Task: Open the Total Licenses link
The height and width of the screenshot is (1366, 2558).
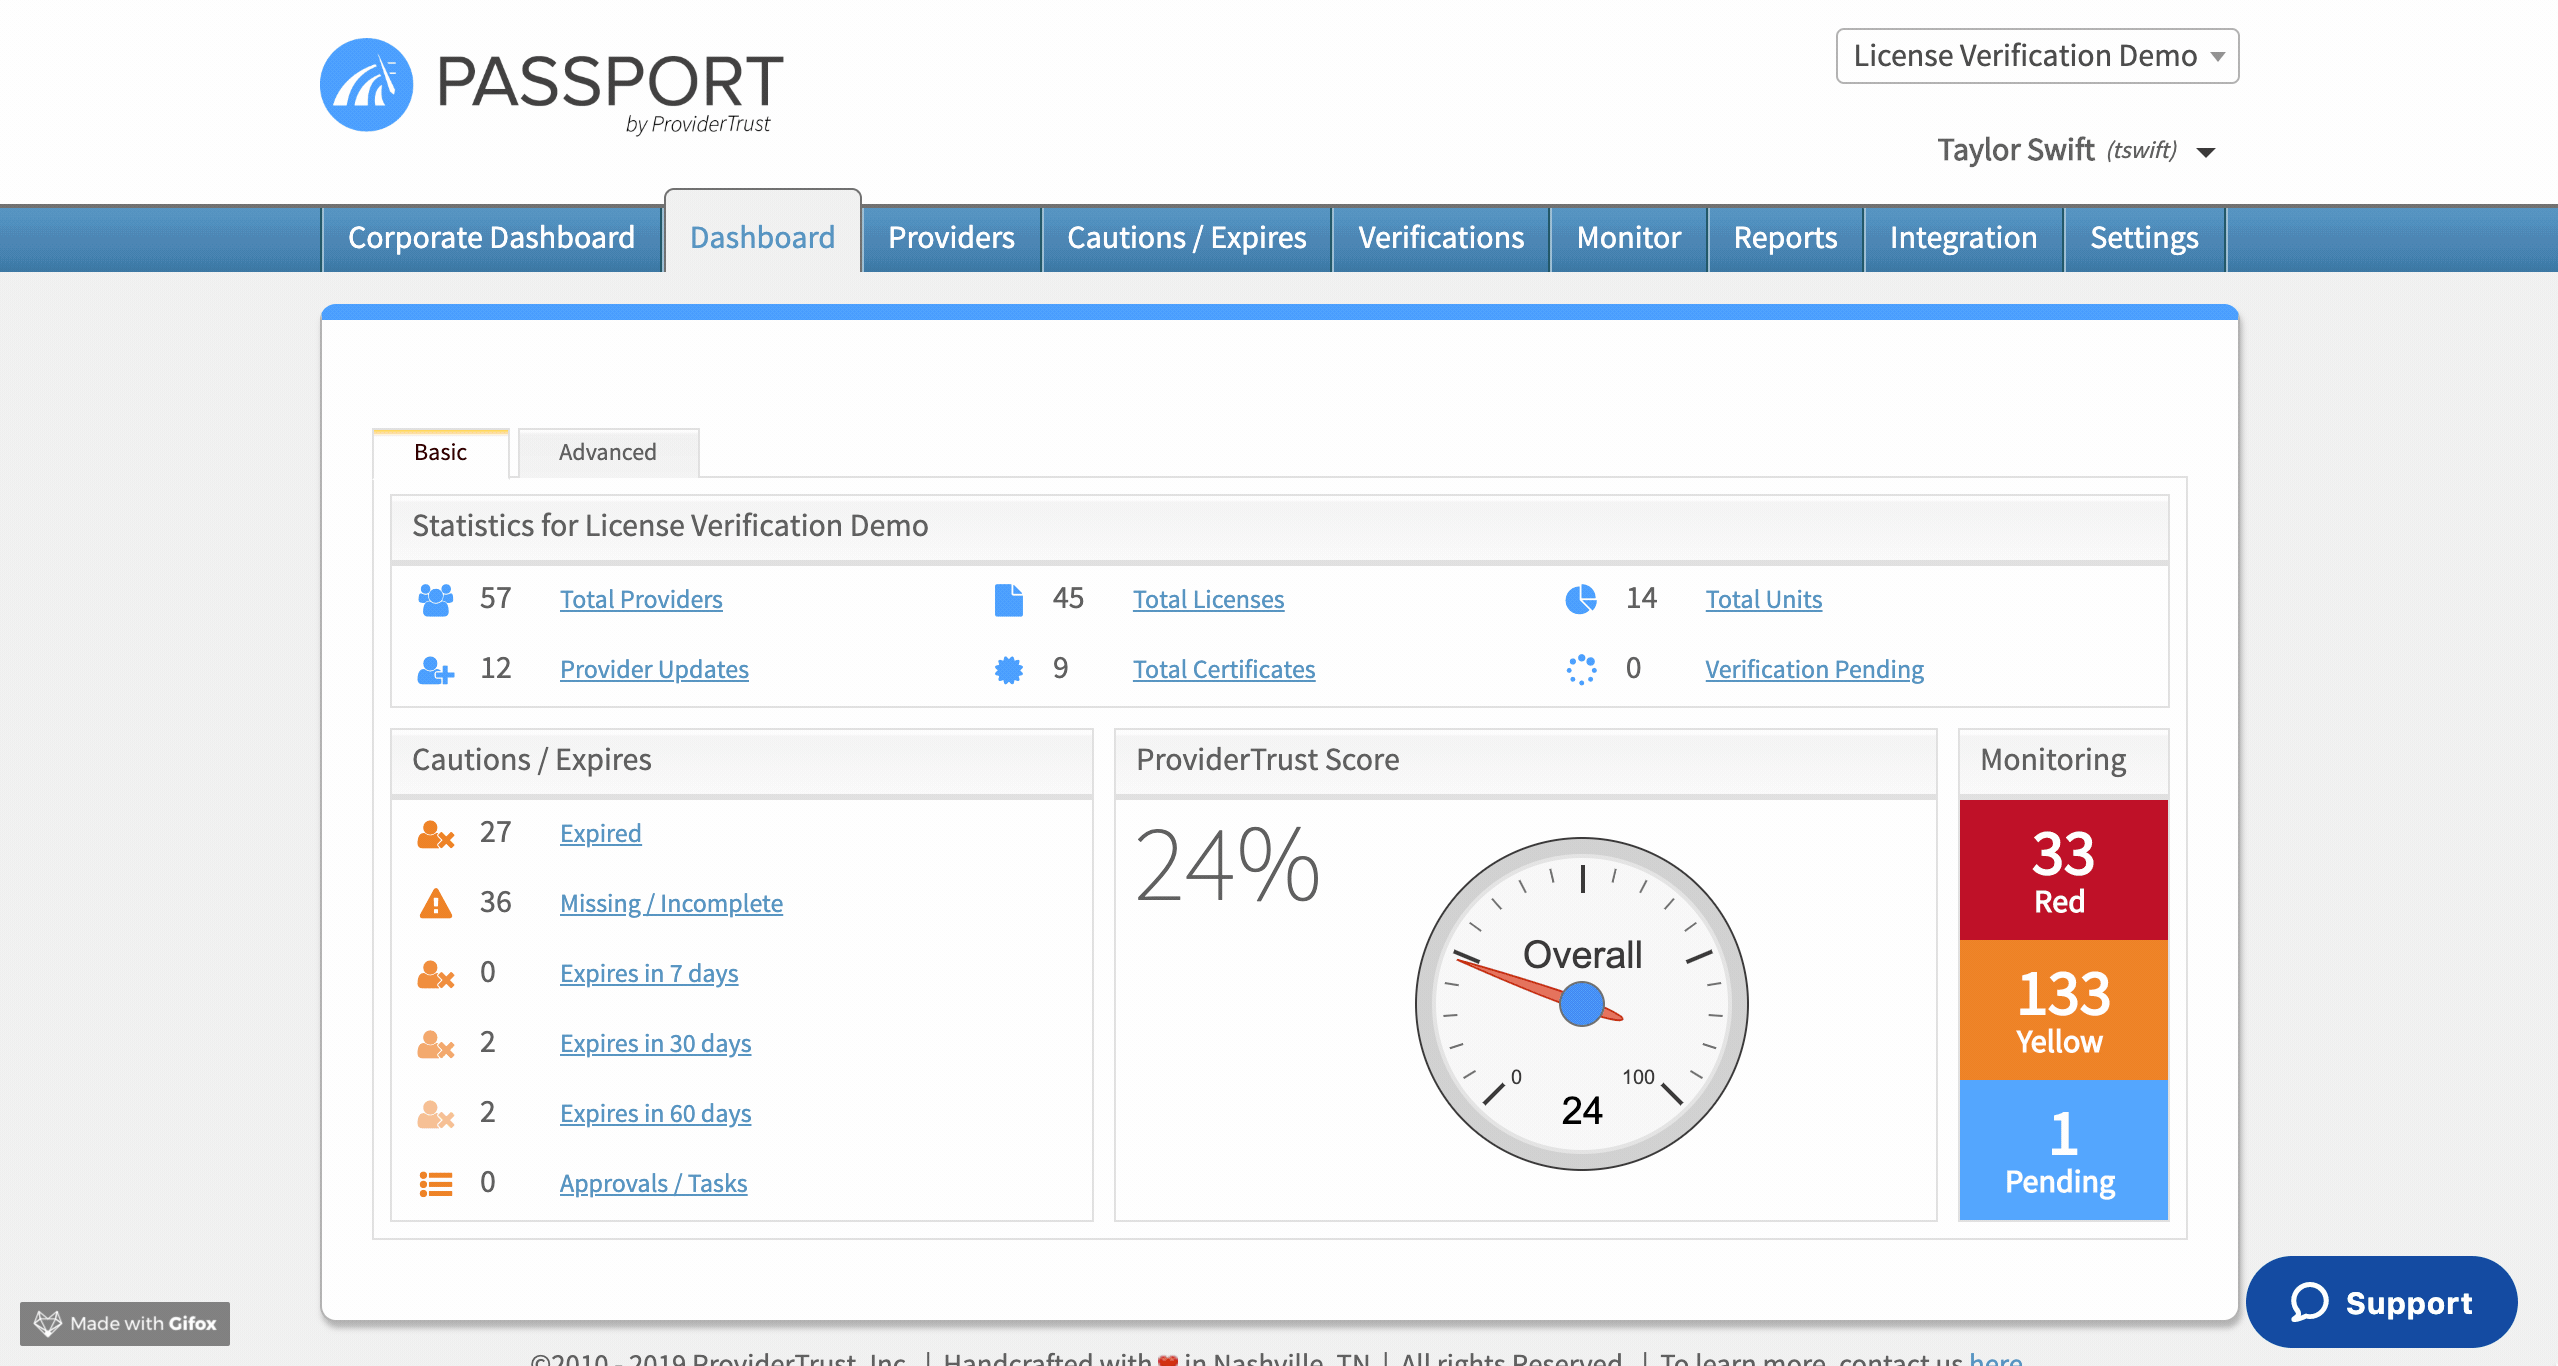Action: [1208, 600]
